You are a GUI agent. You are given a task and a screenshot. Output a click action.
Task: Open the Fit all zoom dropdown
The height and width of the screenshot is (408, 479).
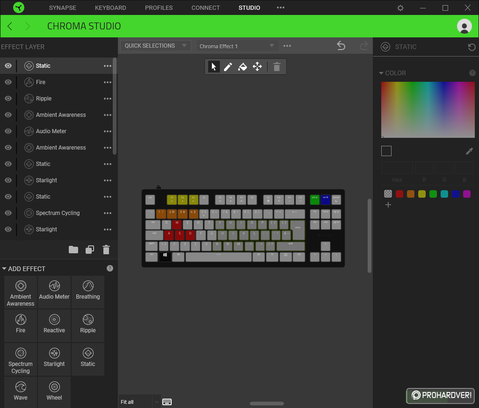(x=139, y=402)
